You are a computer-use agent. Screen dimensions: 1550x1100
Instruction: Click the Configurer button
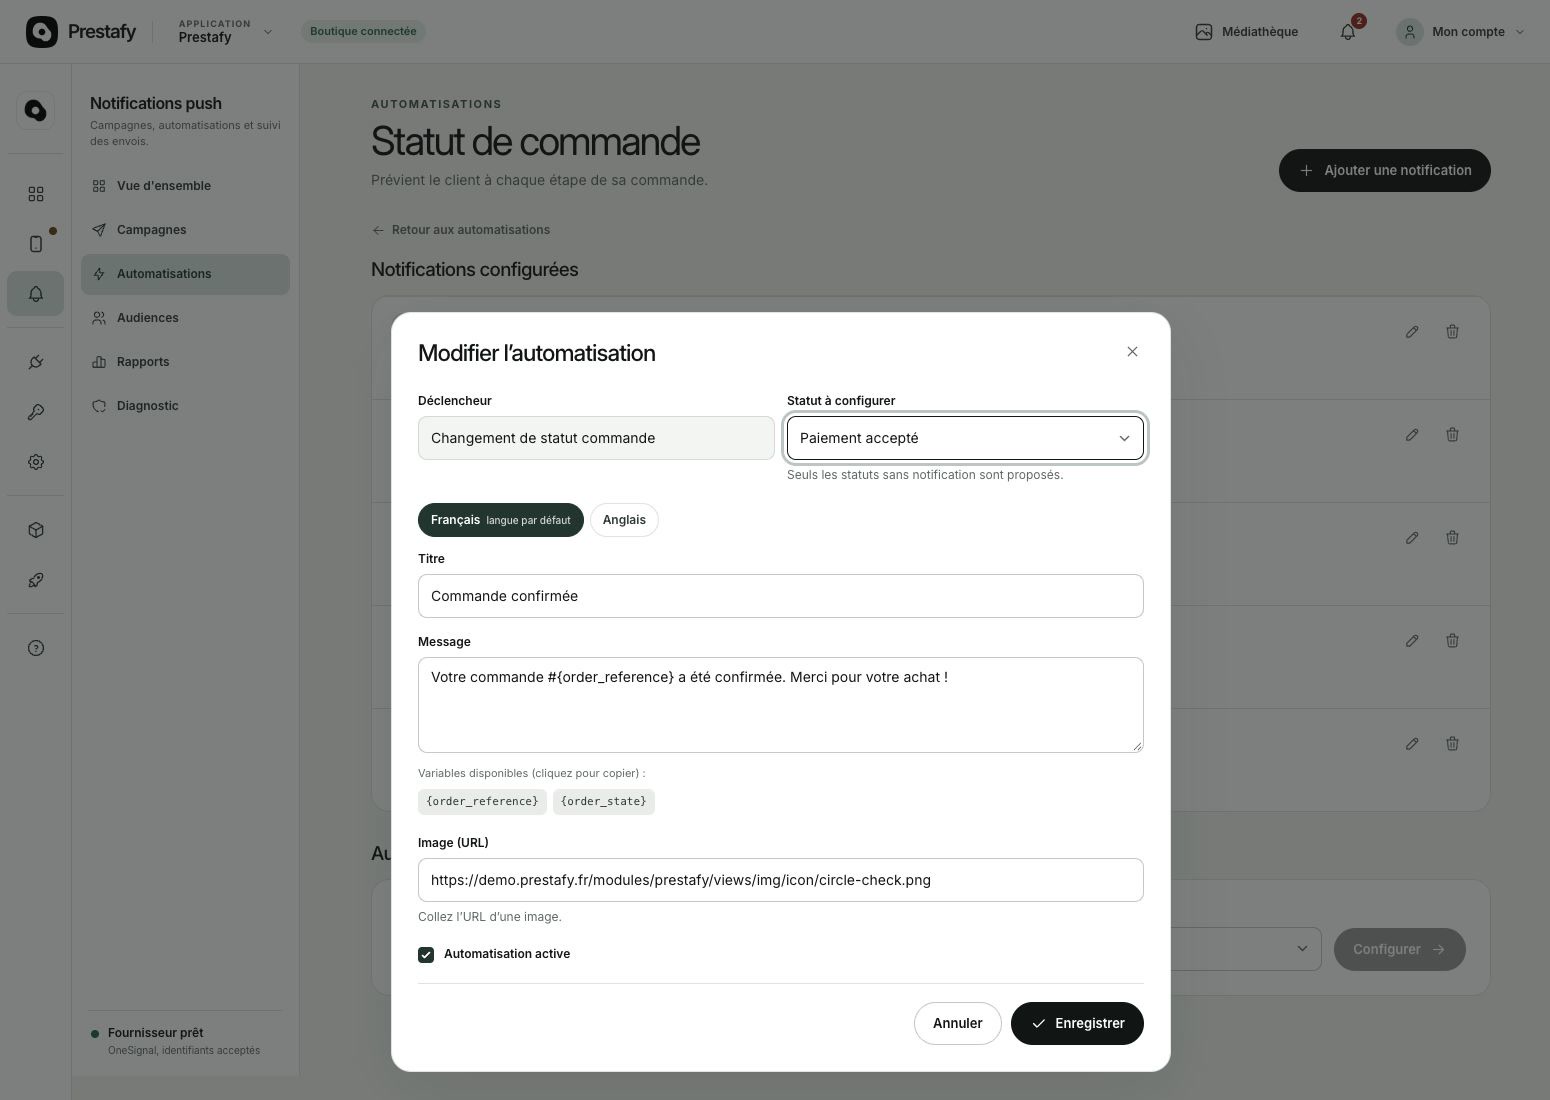1400,949
